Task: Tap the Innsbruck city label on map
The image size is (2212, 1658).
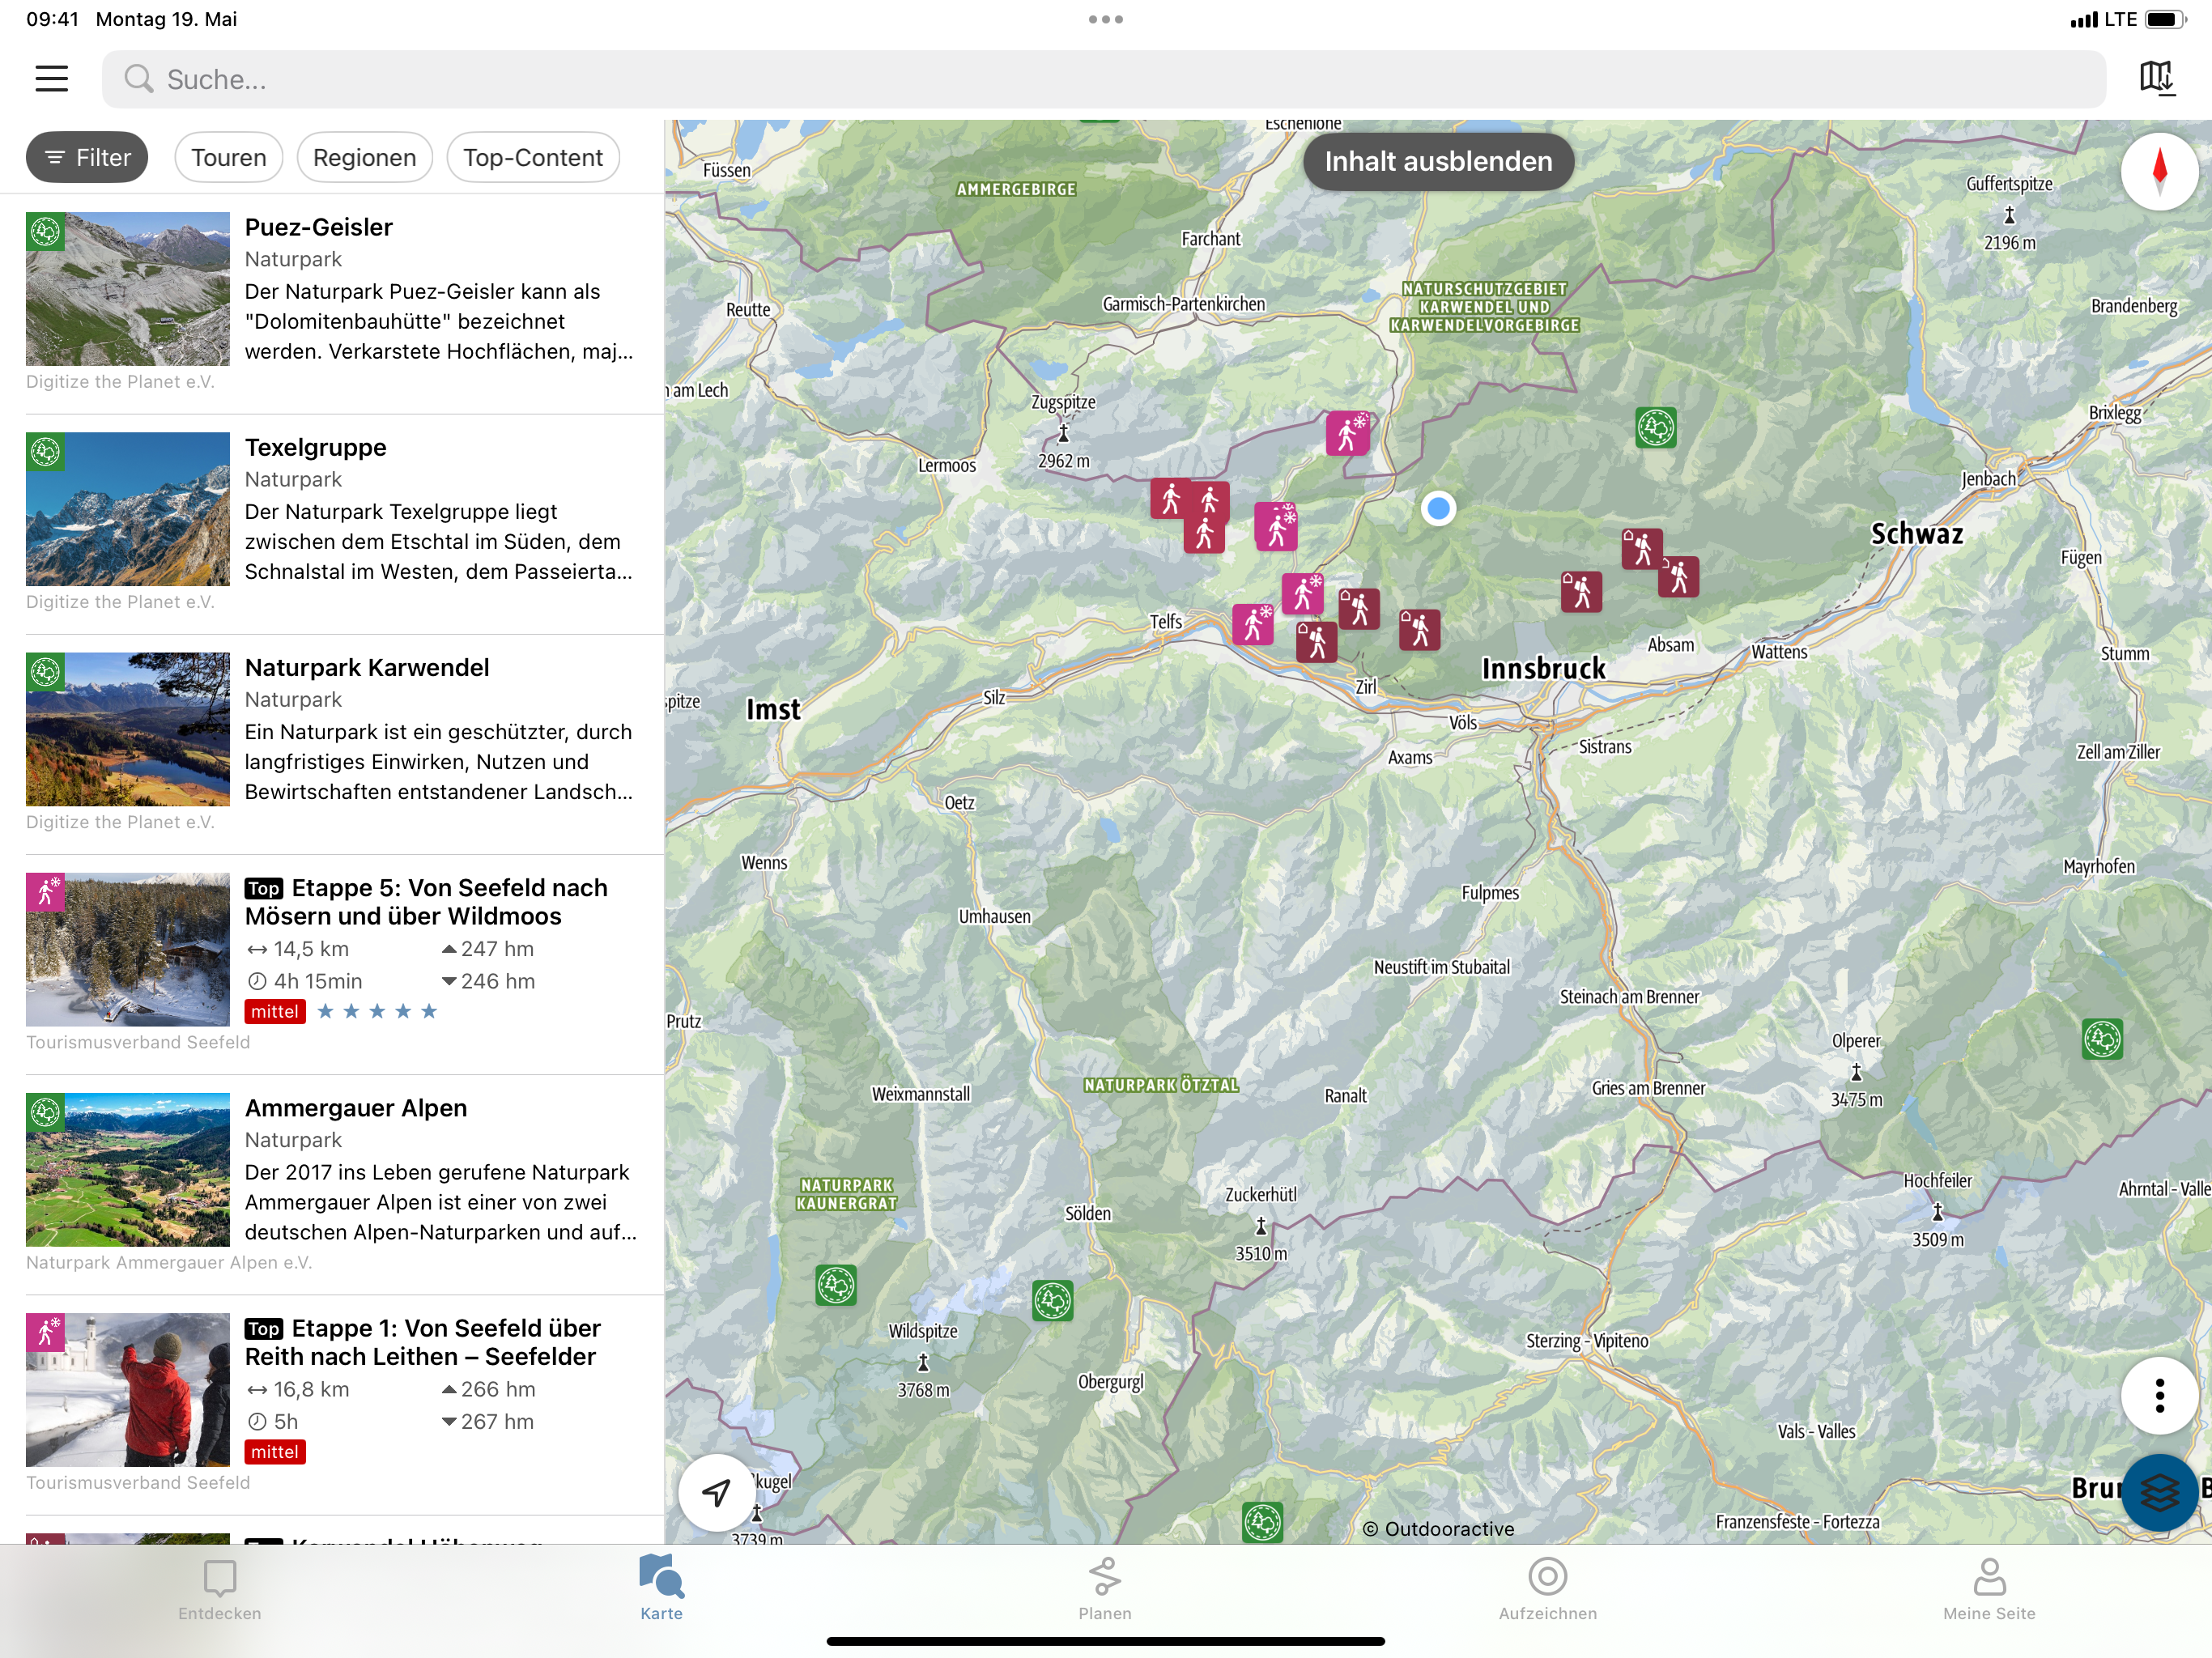Action: (x=1543, y=669)
